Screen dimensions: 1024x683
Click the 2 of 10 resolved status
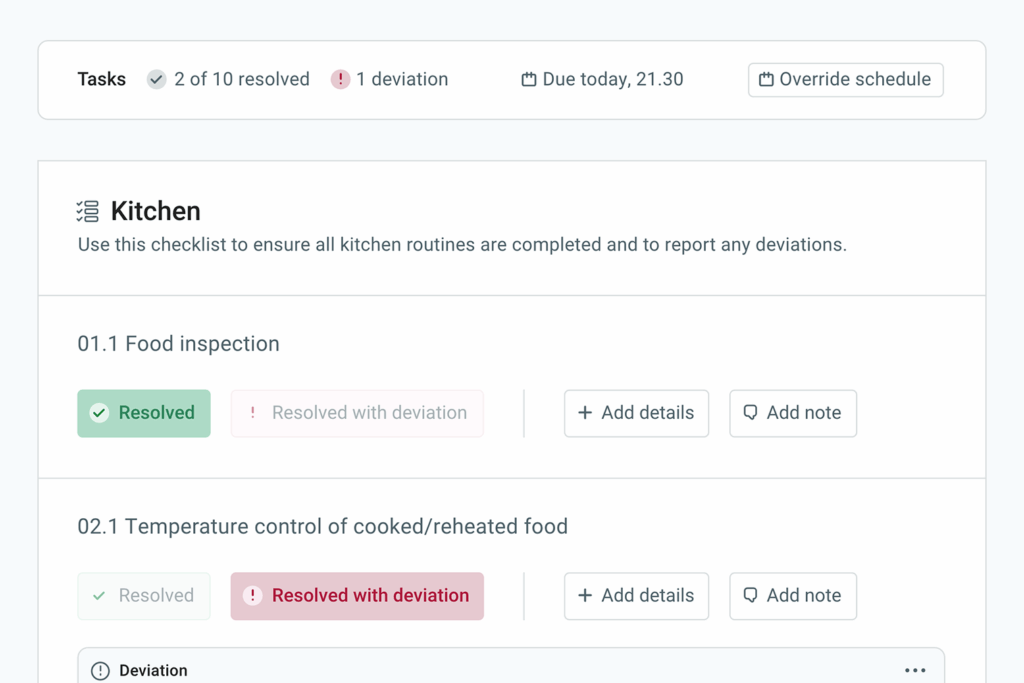pos(241,79)
